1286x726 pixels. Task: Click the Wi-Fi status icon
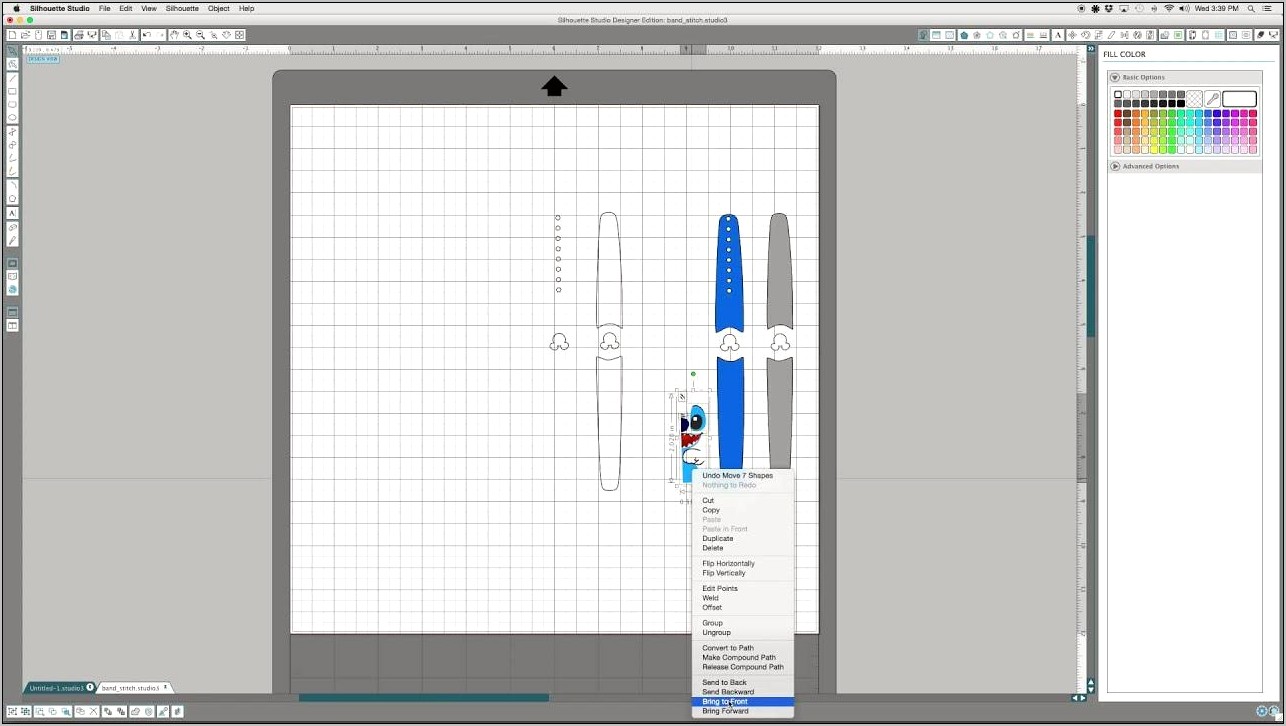(1169, 8)
